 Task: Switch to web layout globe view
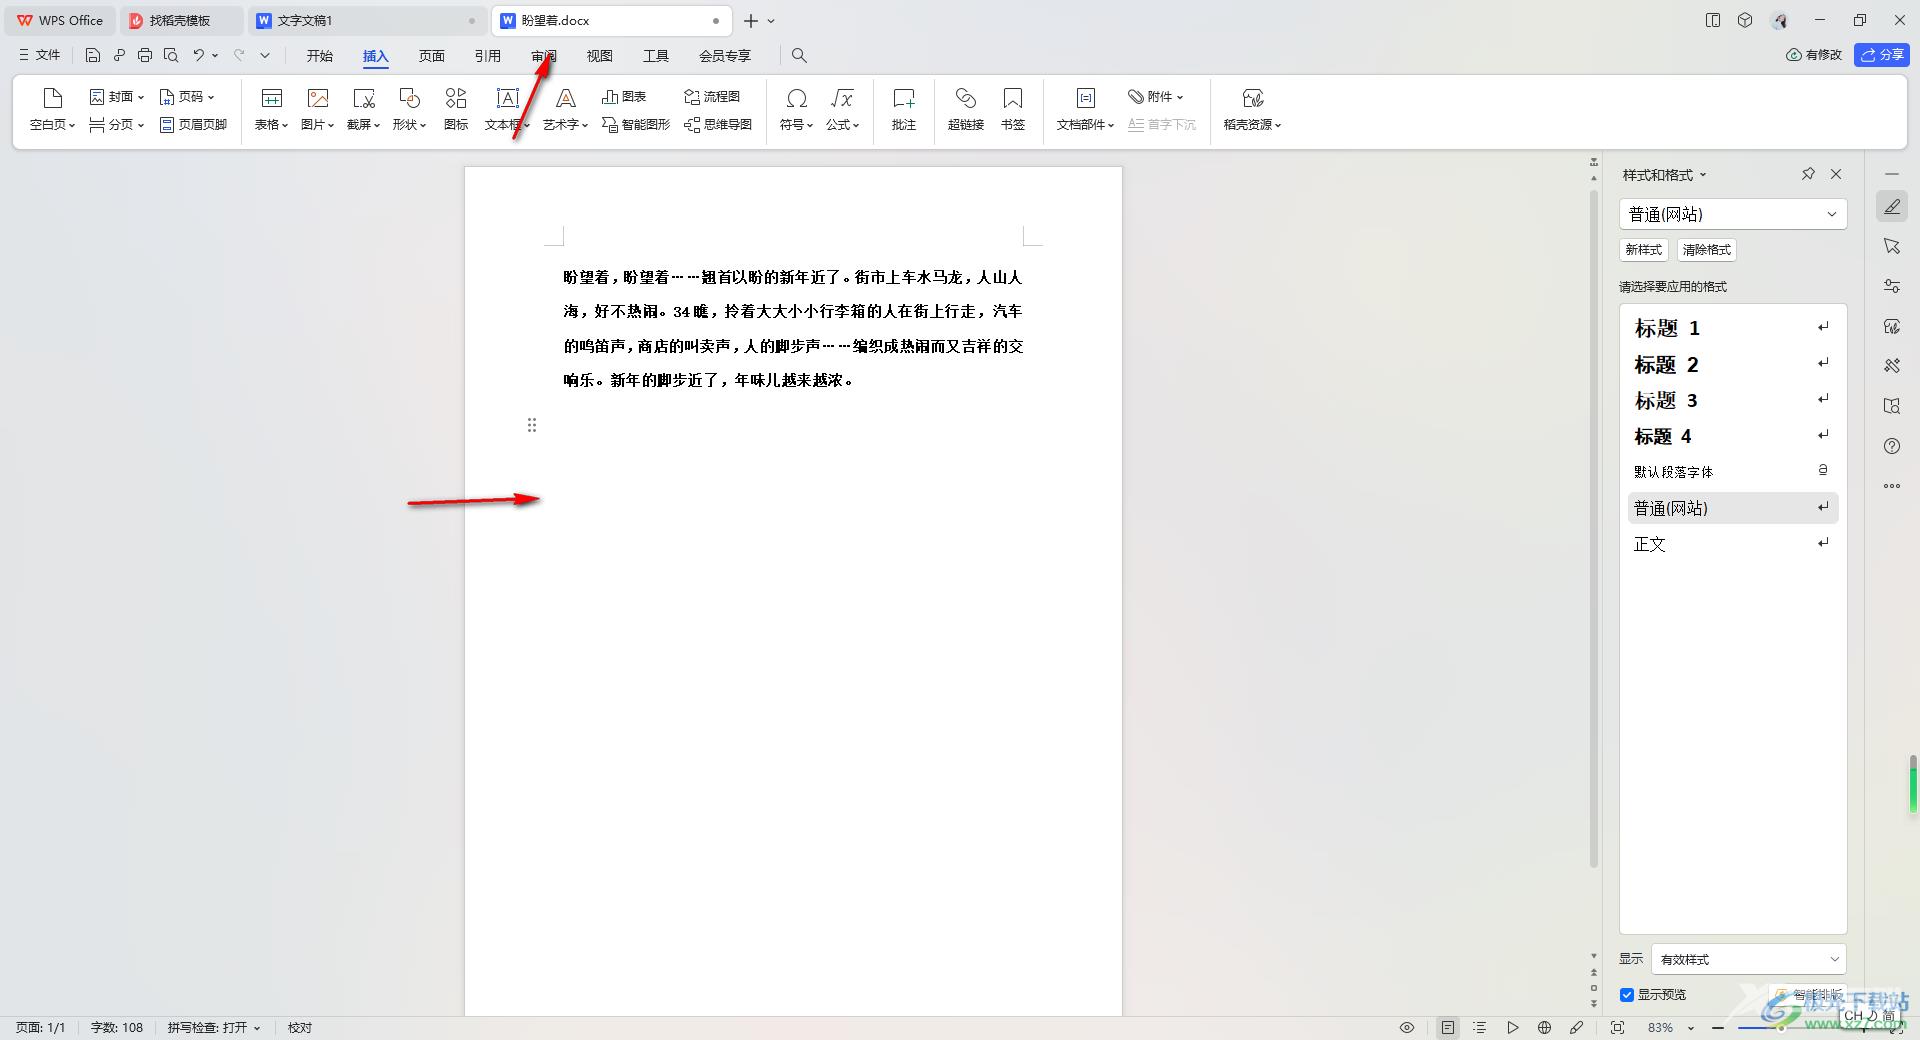(1545, 1028)
